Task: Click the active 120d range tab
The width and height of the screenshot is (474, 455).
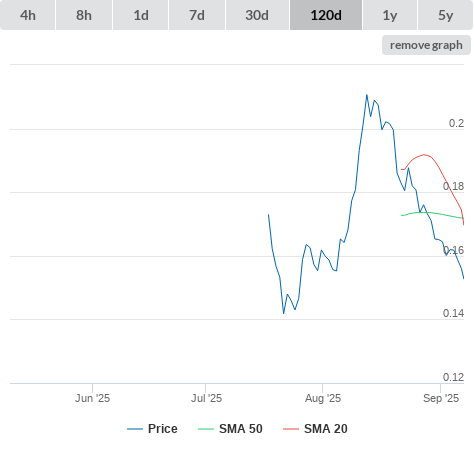Action: (326, 15)
